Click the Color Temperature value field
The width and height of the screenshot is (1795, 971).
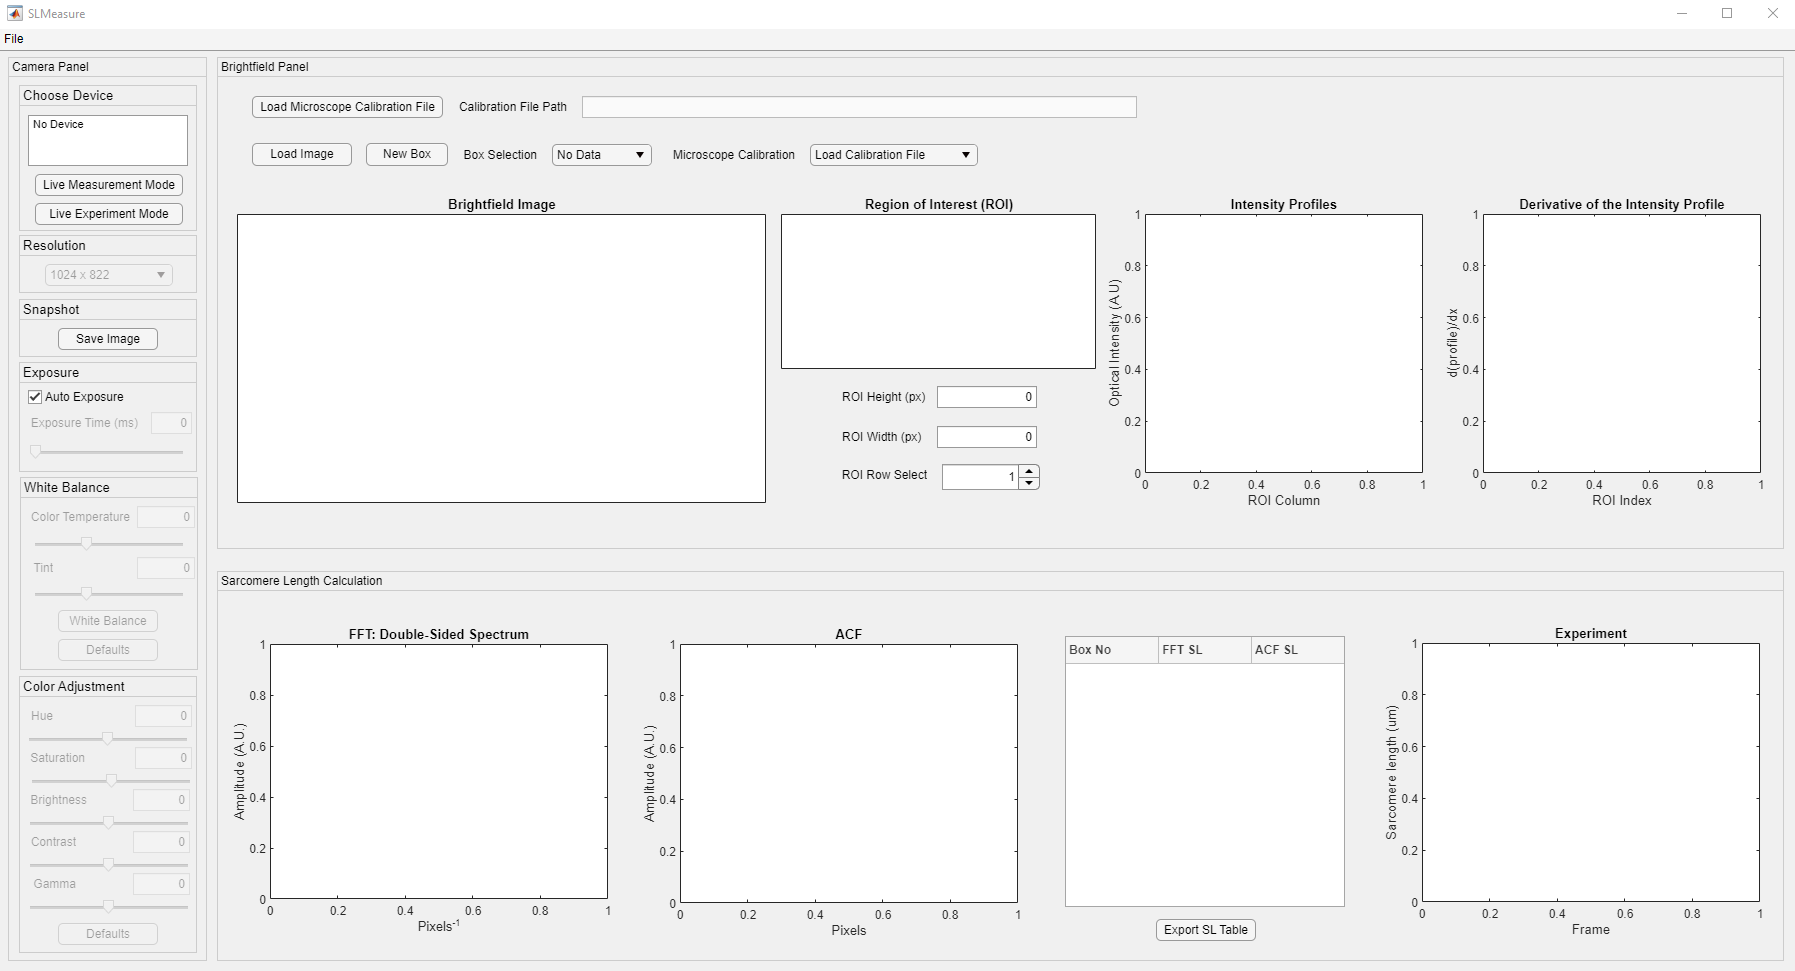(x=165, y=517)
